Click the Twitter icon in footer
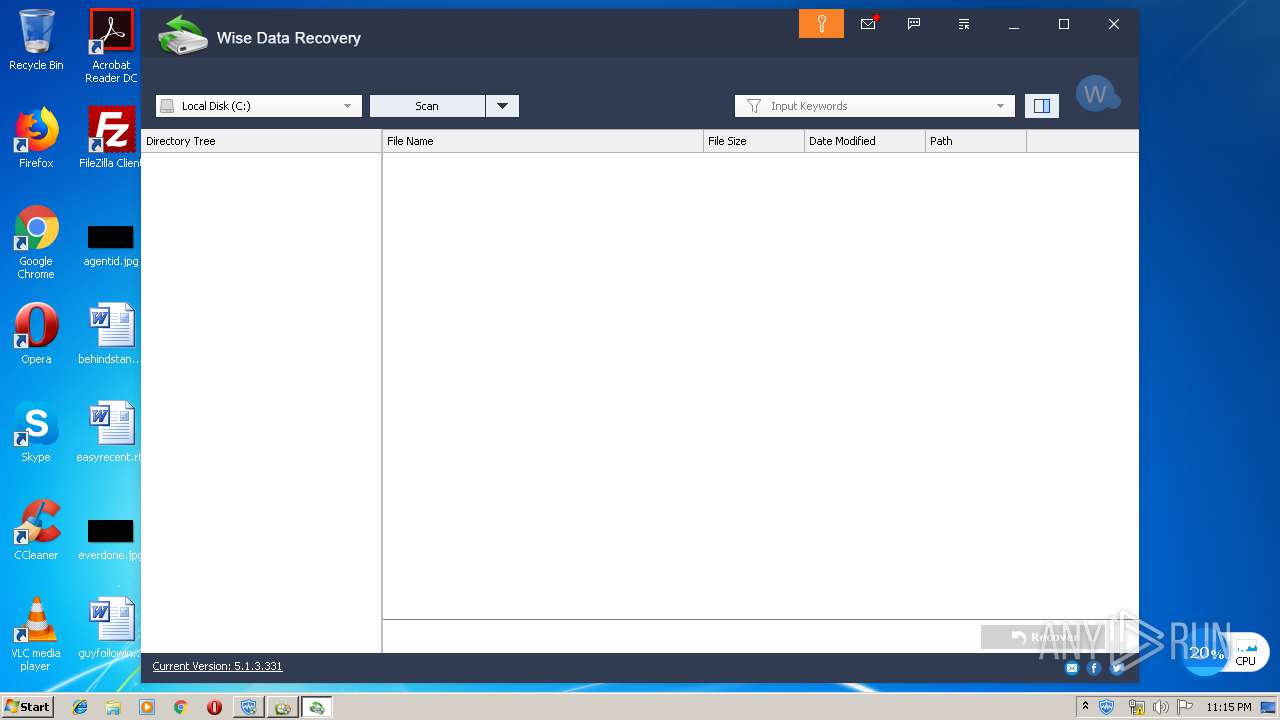 [x=1117, y=668]
